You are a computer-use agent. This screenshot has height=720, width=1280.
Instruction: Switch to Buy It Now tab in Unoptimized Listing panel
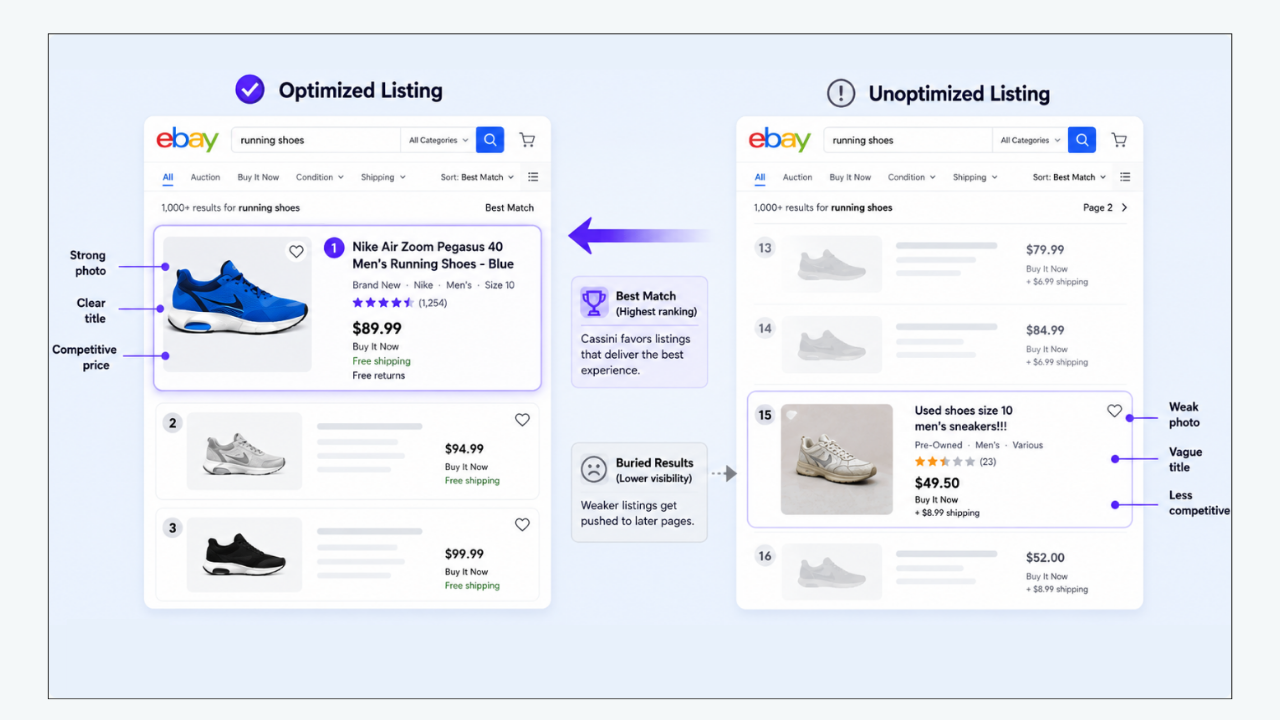point(850,177)
